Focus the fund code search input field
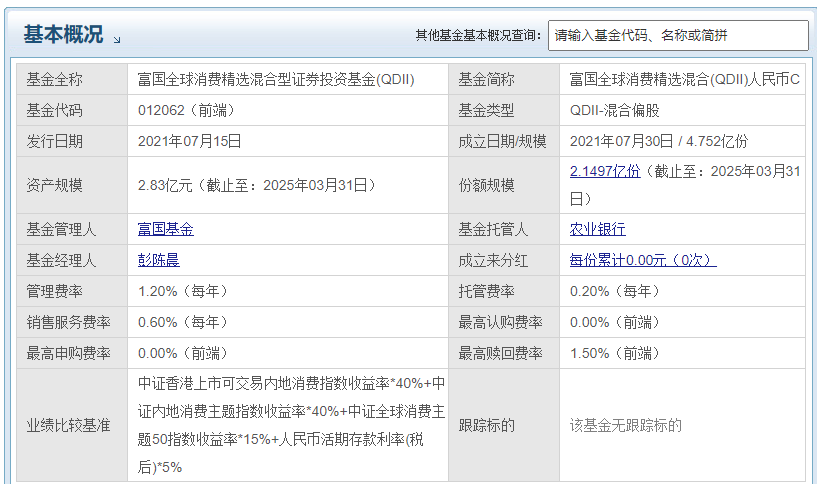Viewport: 817px width, 484px height. (678, 35)
